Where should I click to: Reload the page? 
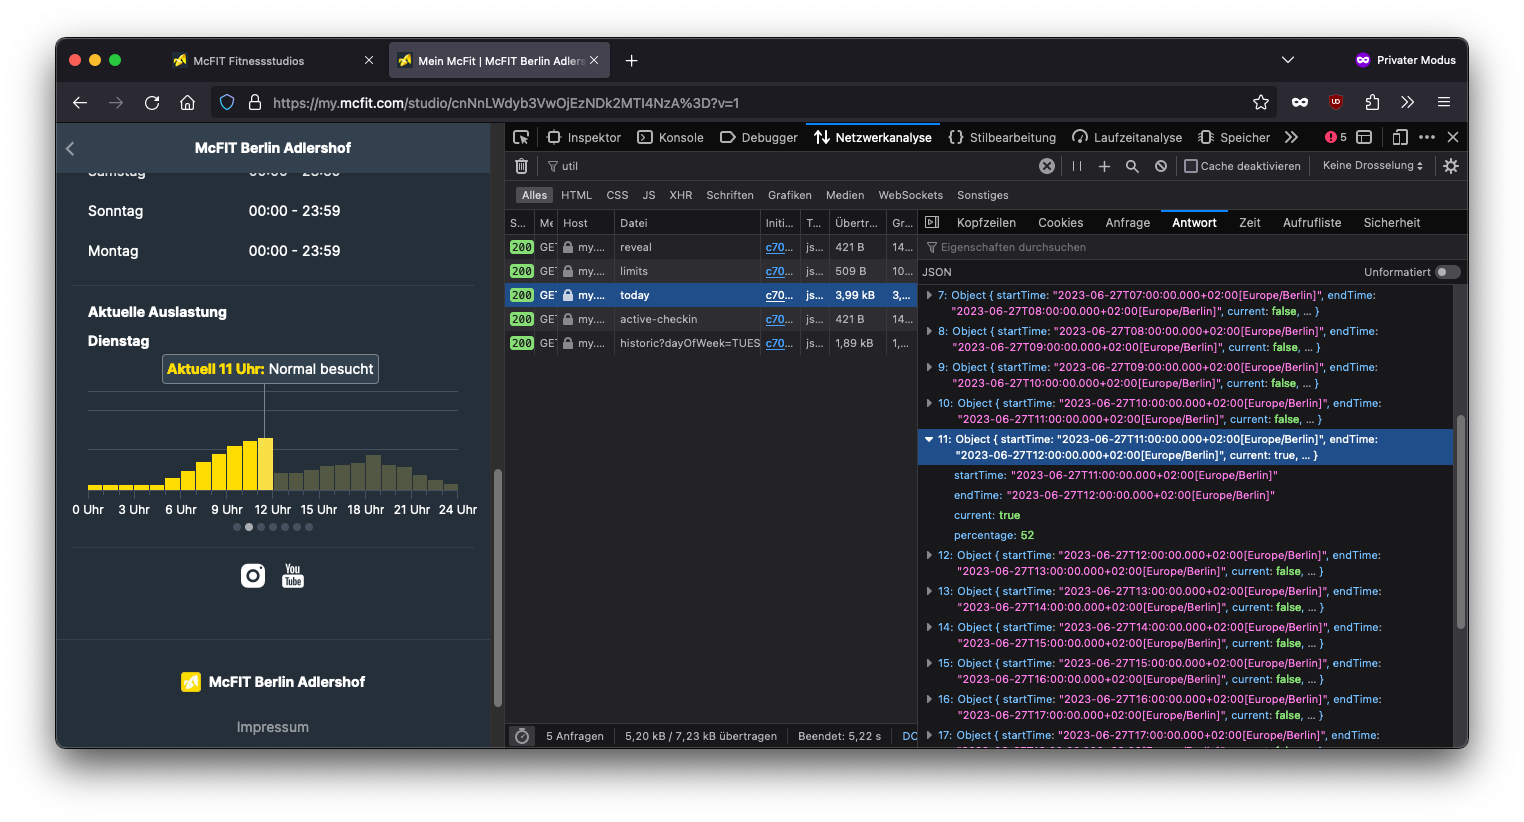click(x=152, y=102)
